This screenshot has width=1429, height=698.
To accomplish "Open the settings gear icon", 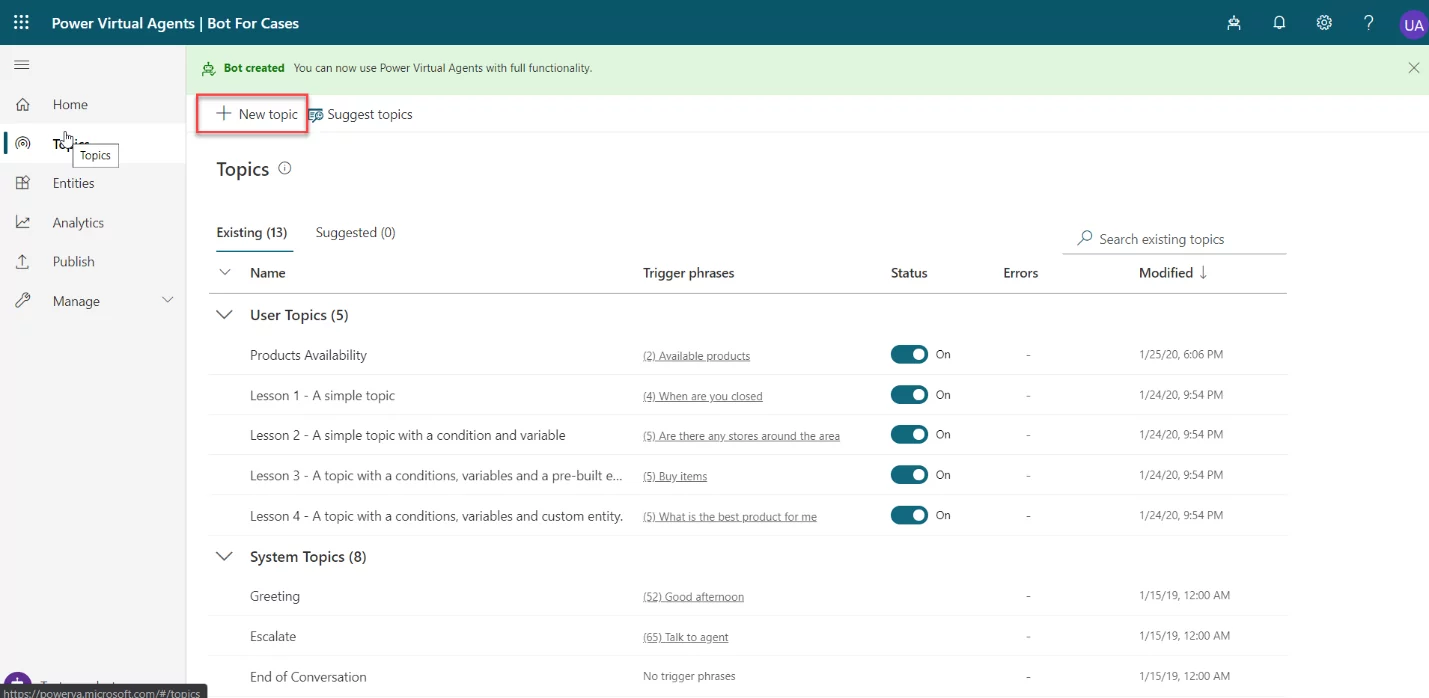I will pos(1324,23).
